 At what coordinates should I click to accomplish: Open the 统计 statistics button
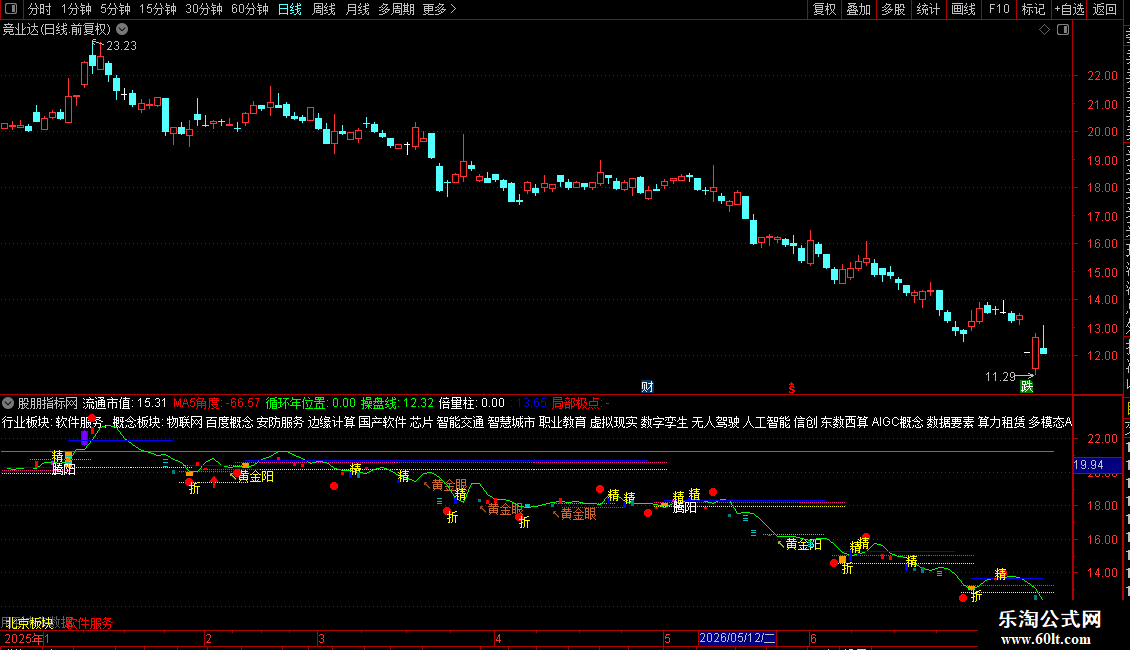point(927,9)
